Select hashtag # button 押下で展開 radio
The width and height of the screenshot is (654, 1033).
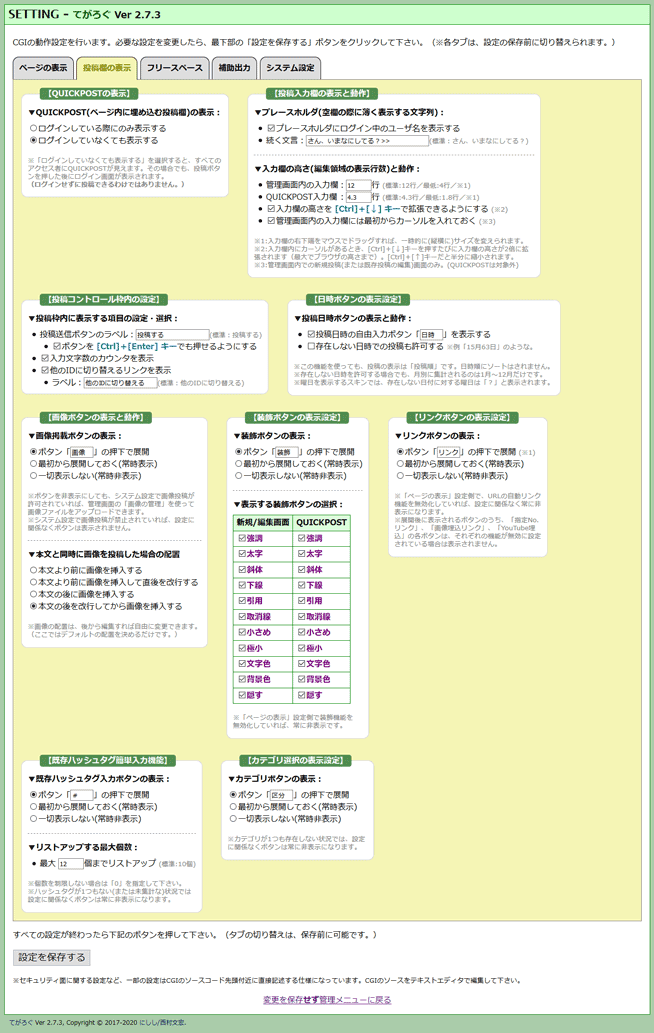[x=34, y=795]
